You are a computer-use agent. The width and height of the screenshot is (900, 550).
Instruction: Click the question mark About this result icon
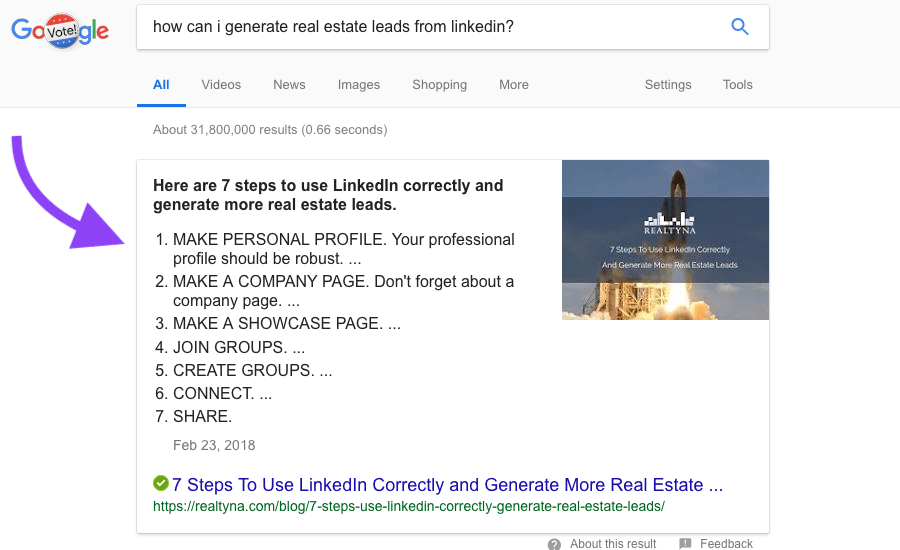pos(554,544)
